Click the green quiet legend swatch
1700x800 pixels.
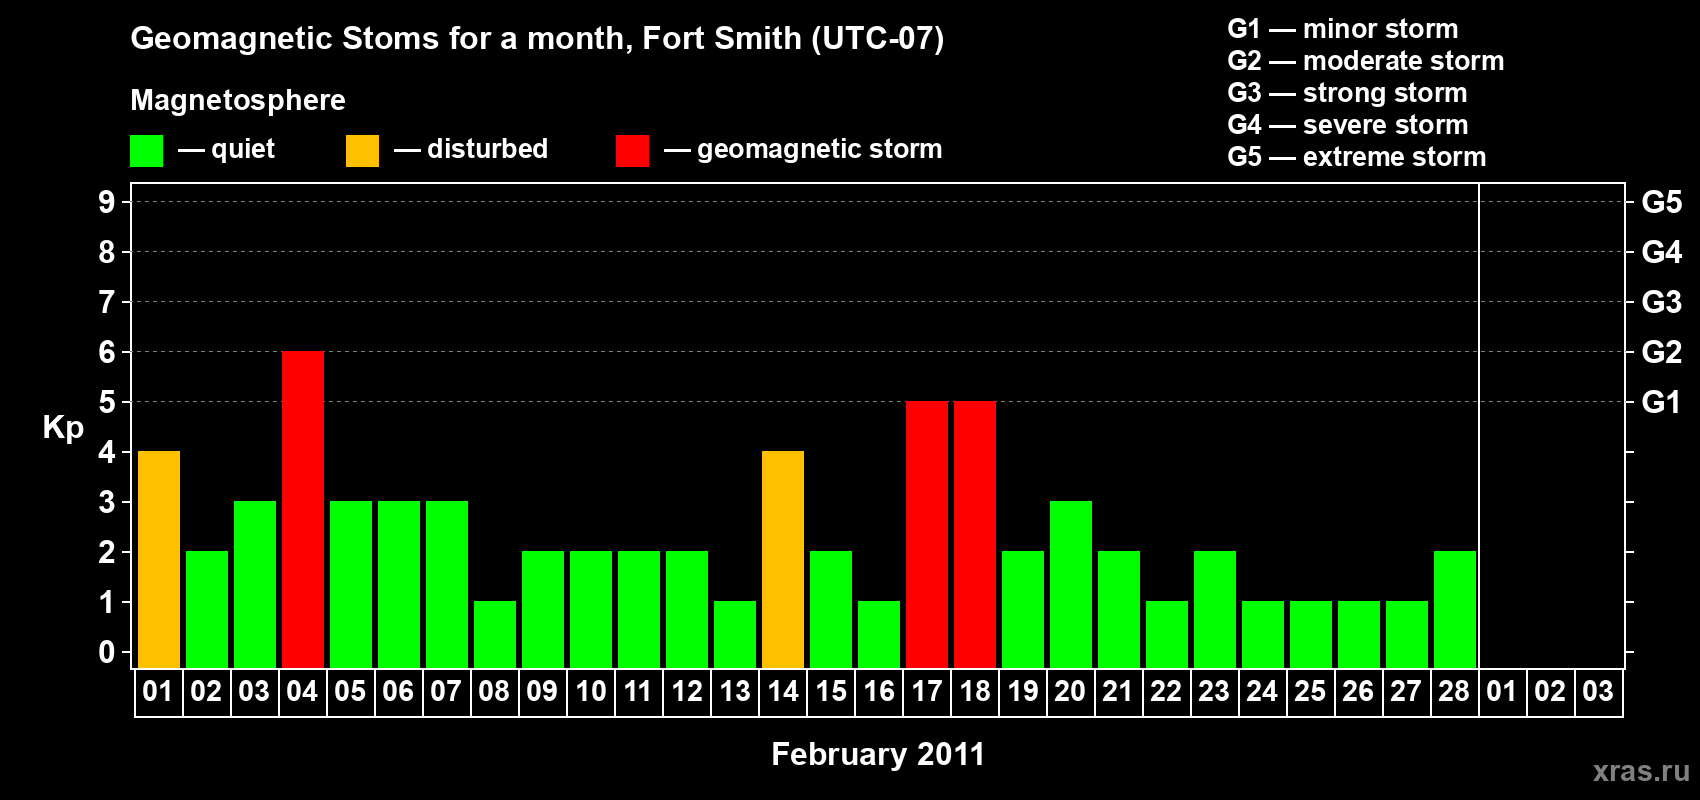(x=146, y=151)
